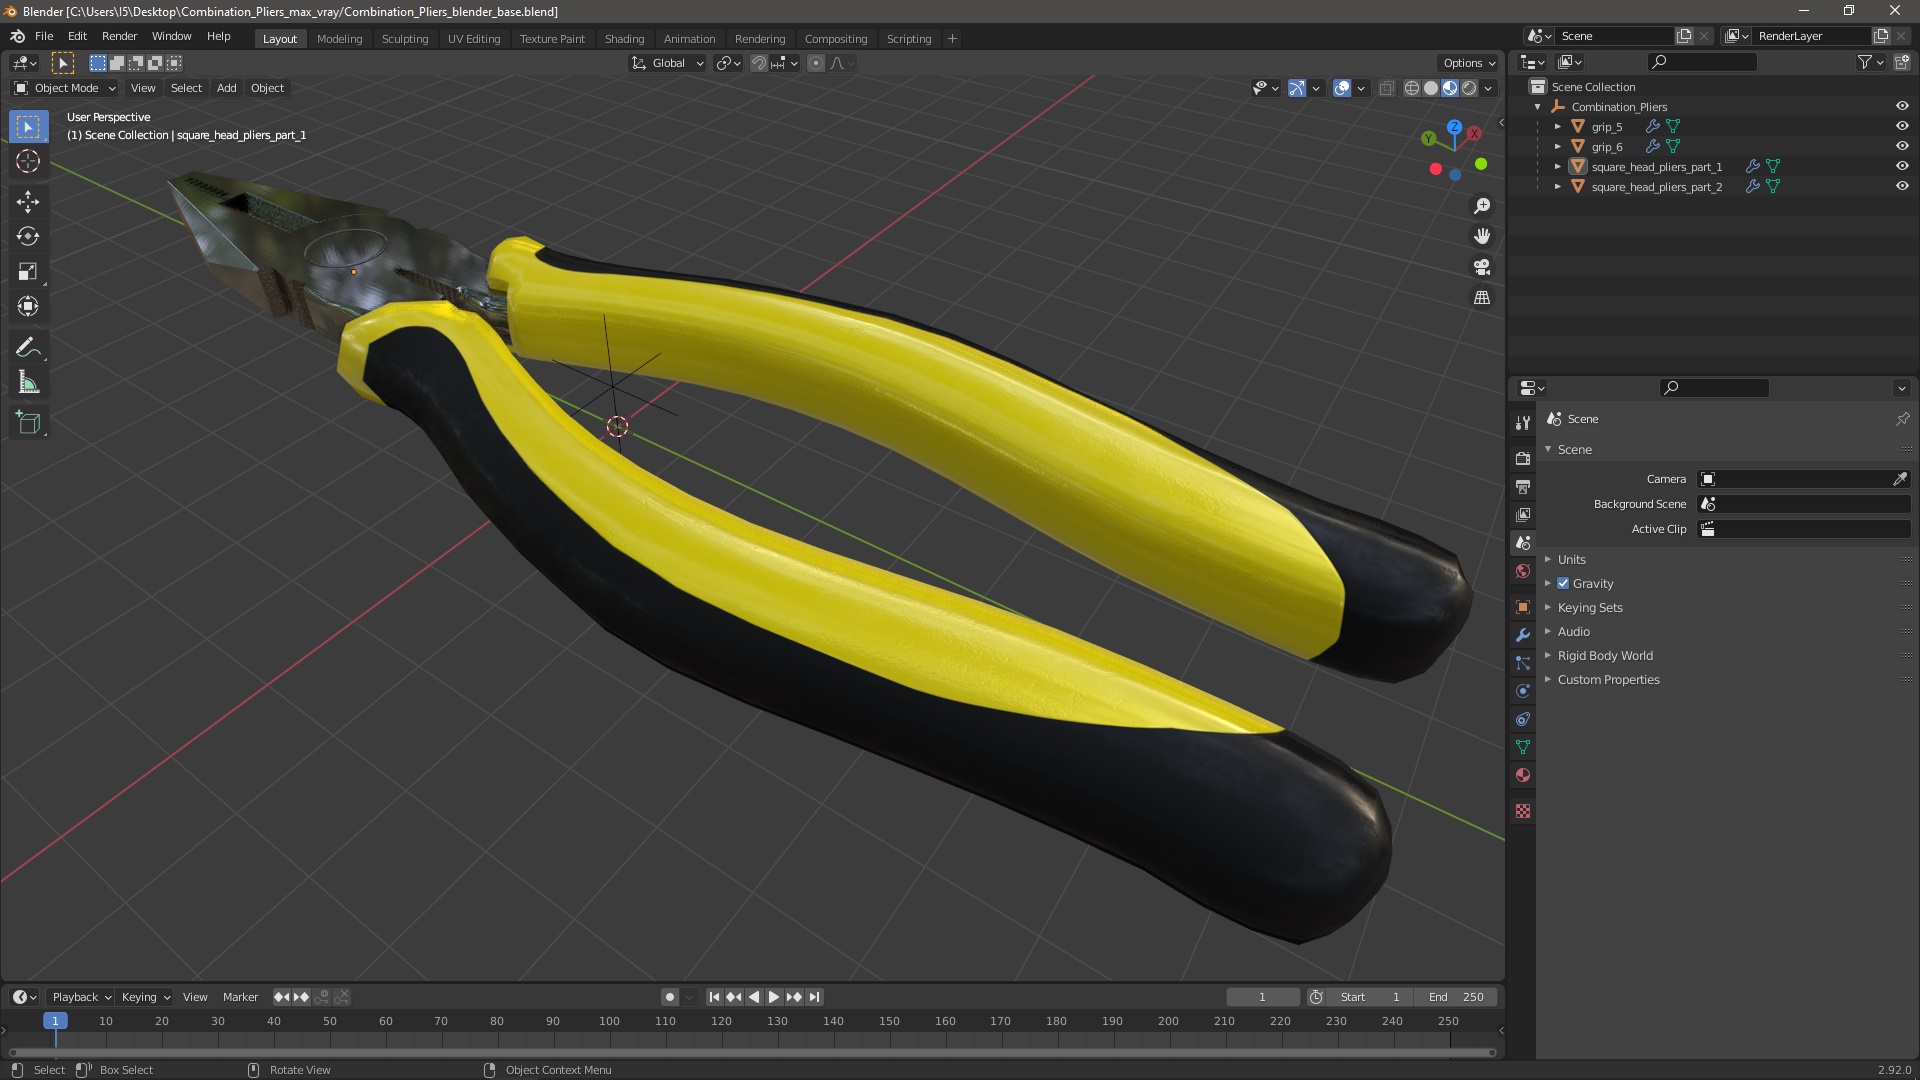The width and height of the screenshot is (1920, 1080).
Task: Switch to wireframe viewport shading
Action: 1412,88
